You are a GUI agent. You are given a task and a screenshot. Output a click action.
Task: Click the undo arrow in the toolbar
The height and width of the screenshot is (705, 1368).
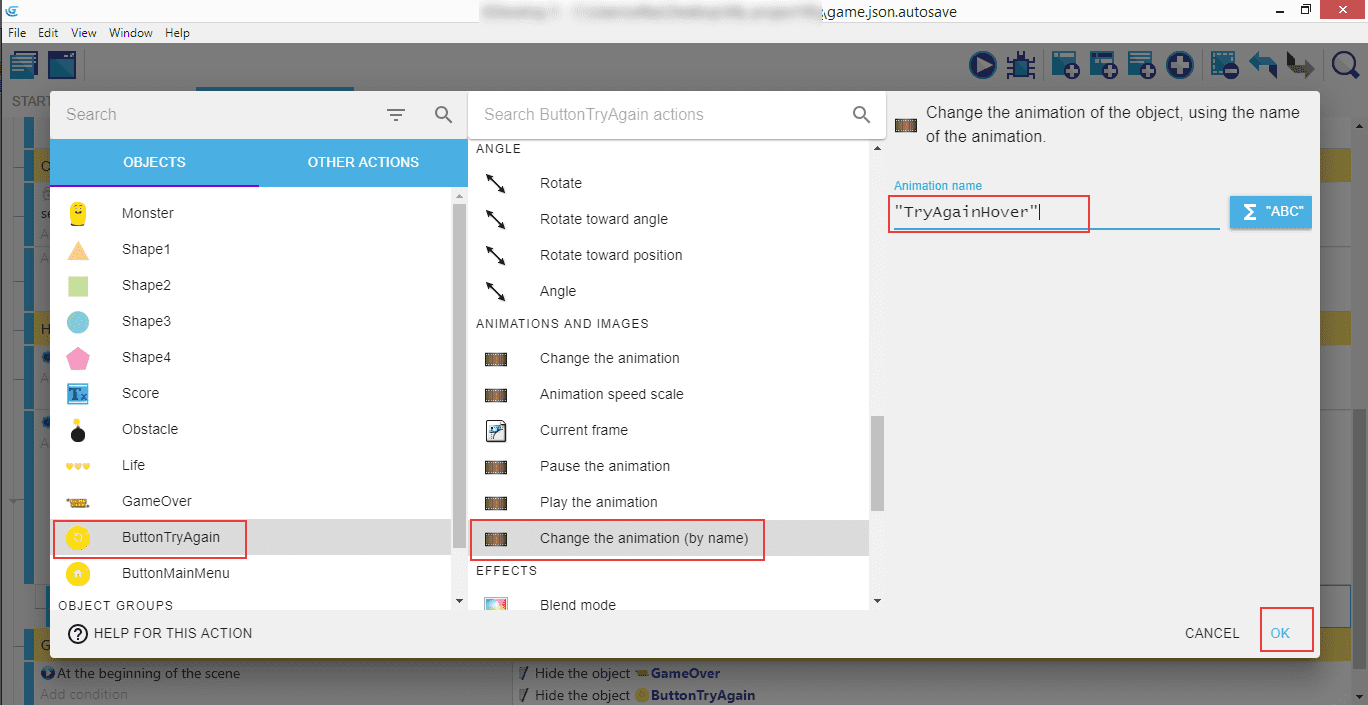(1263, 66)
